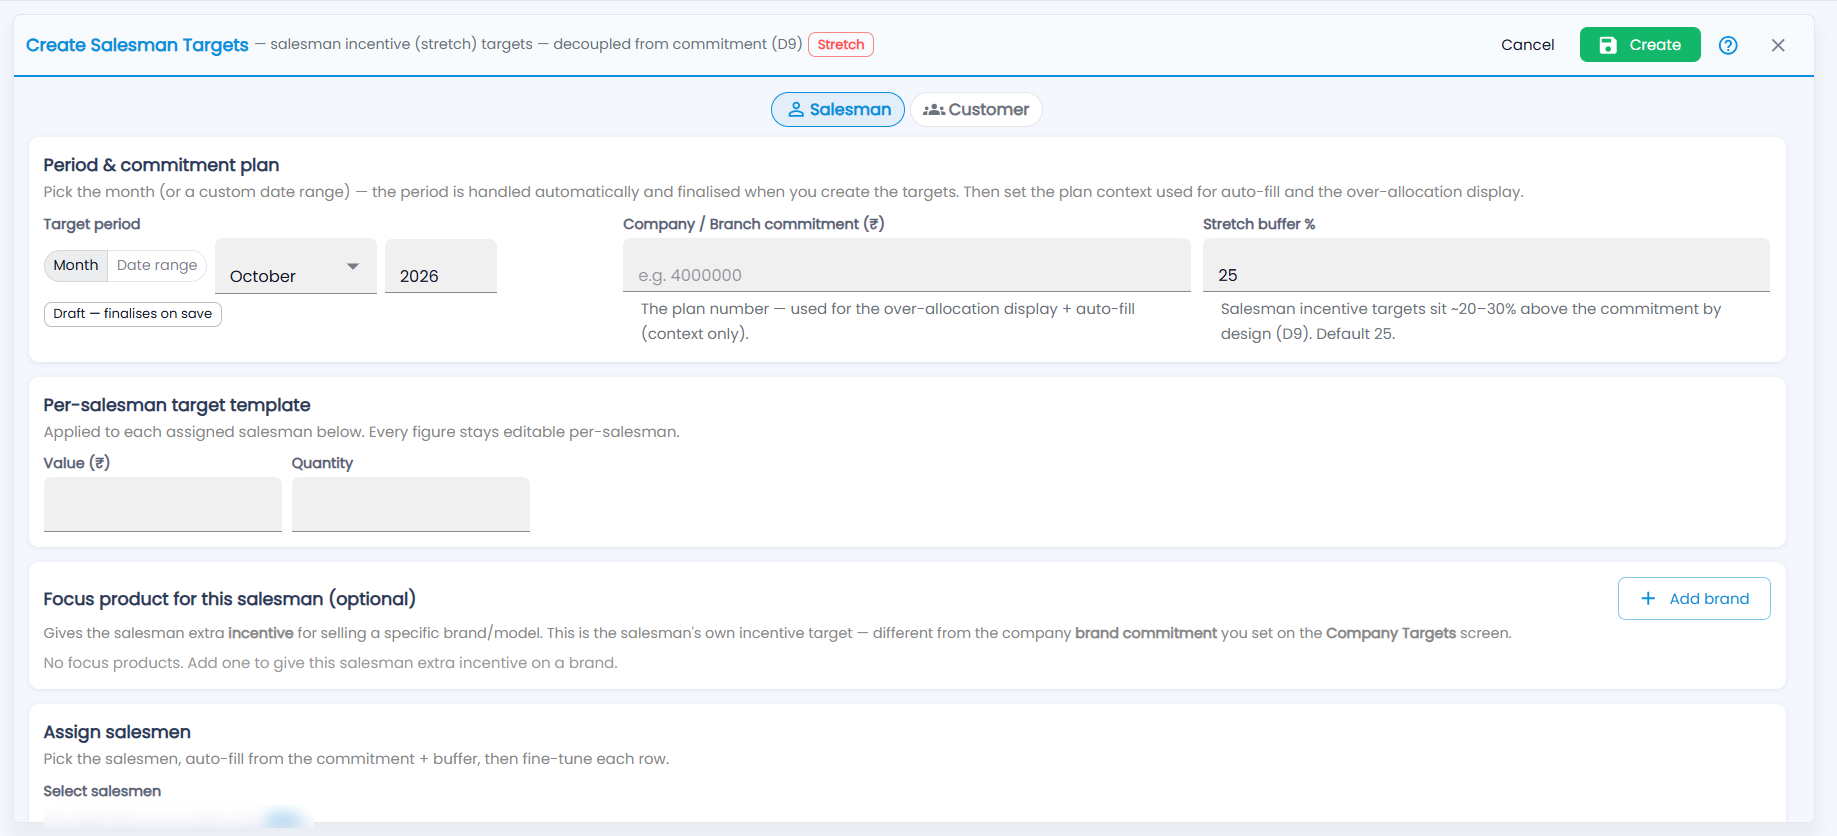Viewport: 1837px width, 836px height.
Task: Switch to the Salesman tab
Action: click(x=838, y=109)
